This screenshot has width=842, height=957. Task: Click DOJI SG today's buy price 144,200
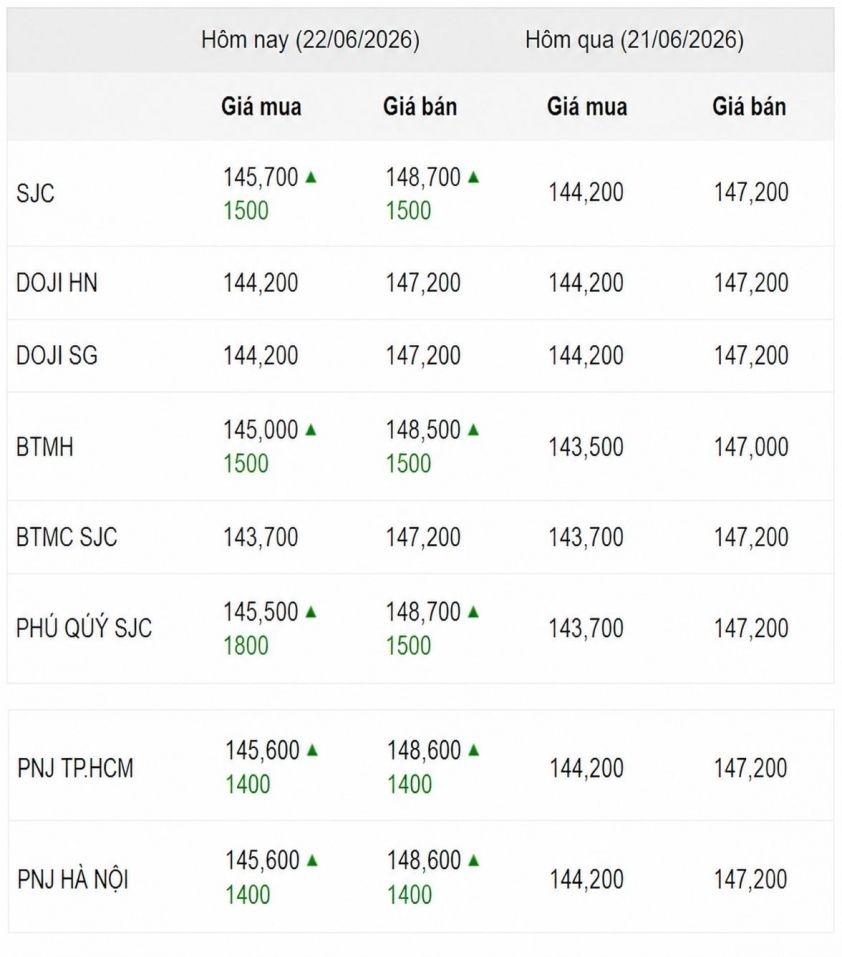click(261, 356)
